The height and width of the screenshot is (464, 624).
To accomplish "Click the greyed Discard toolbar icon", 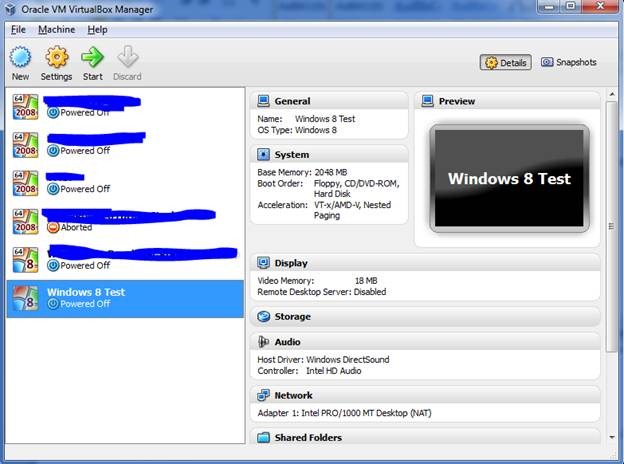I will click(127, 57).
